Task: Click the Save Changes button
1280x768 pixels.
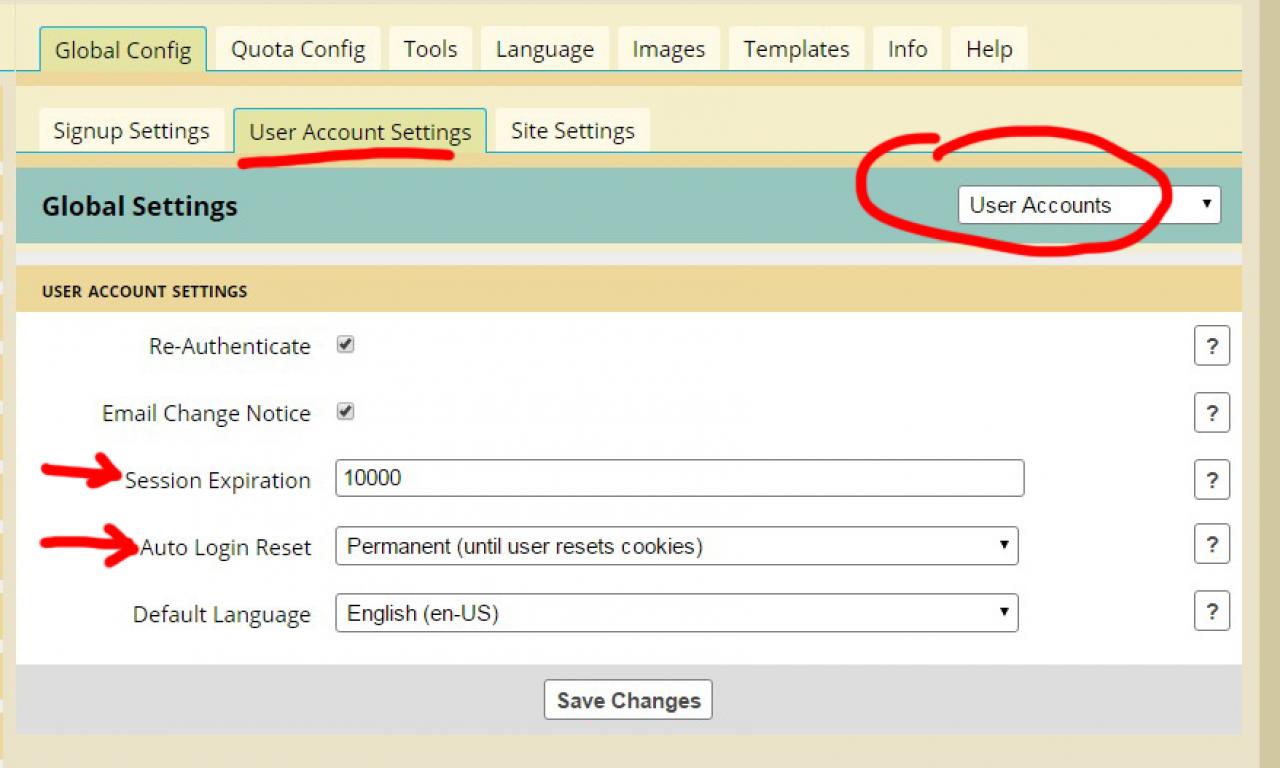Action: [628, 700]
